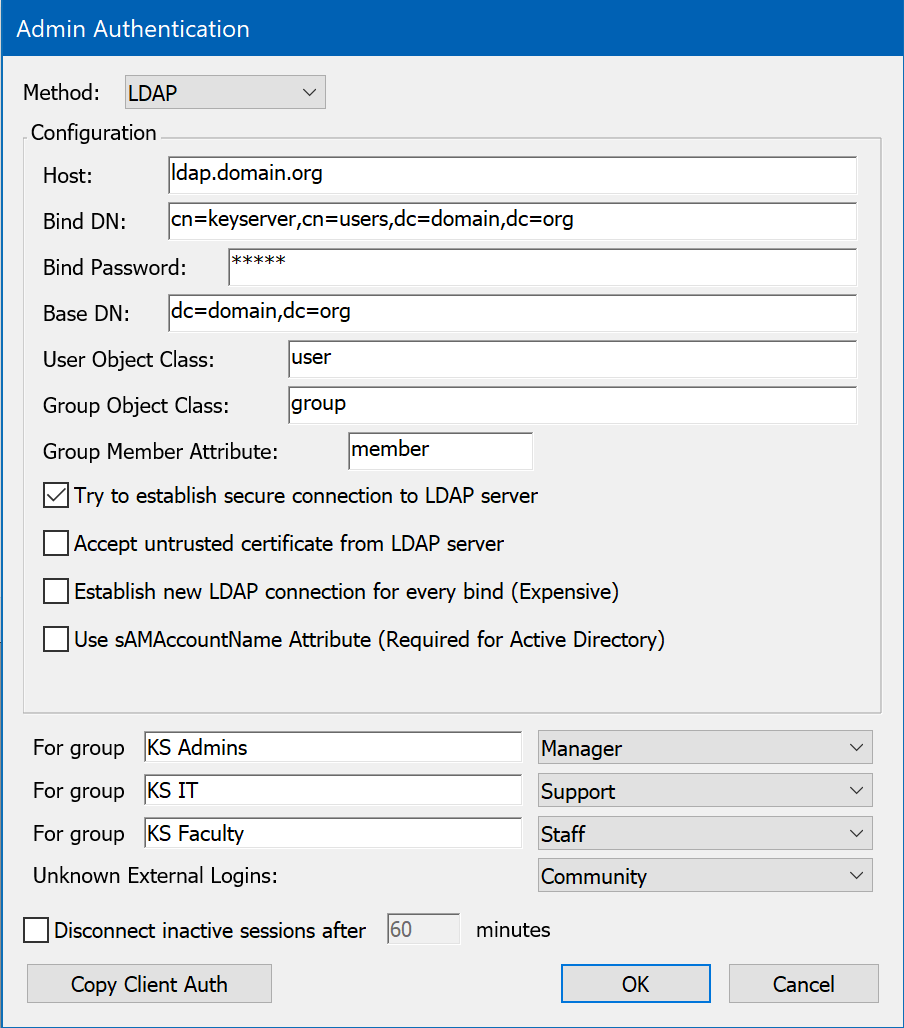Viewport: 904px width, 1028px height.
Task: Click the Base DN input field
Action: pyautogui.click(x=512, y=313)
